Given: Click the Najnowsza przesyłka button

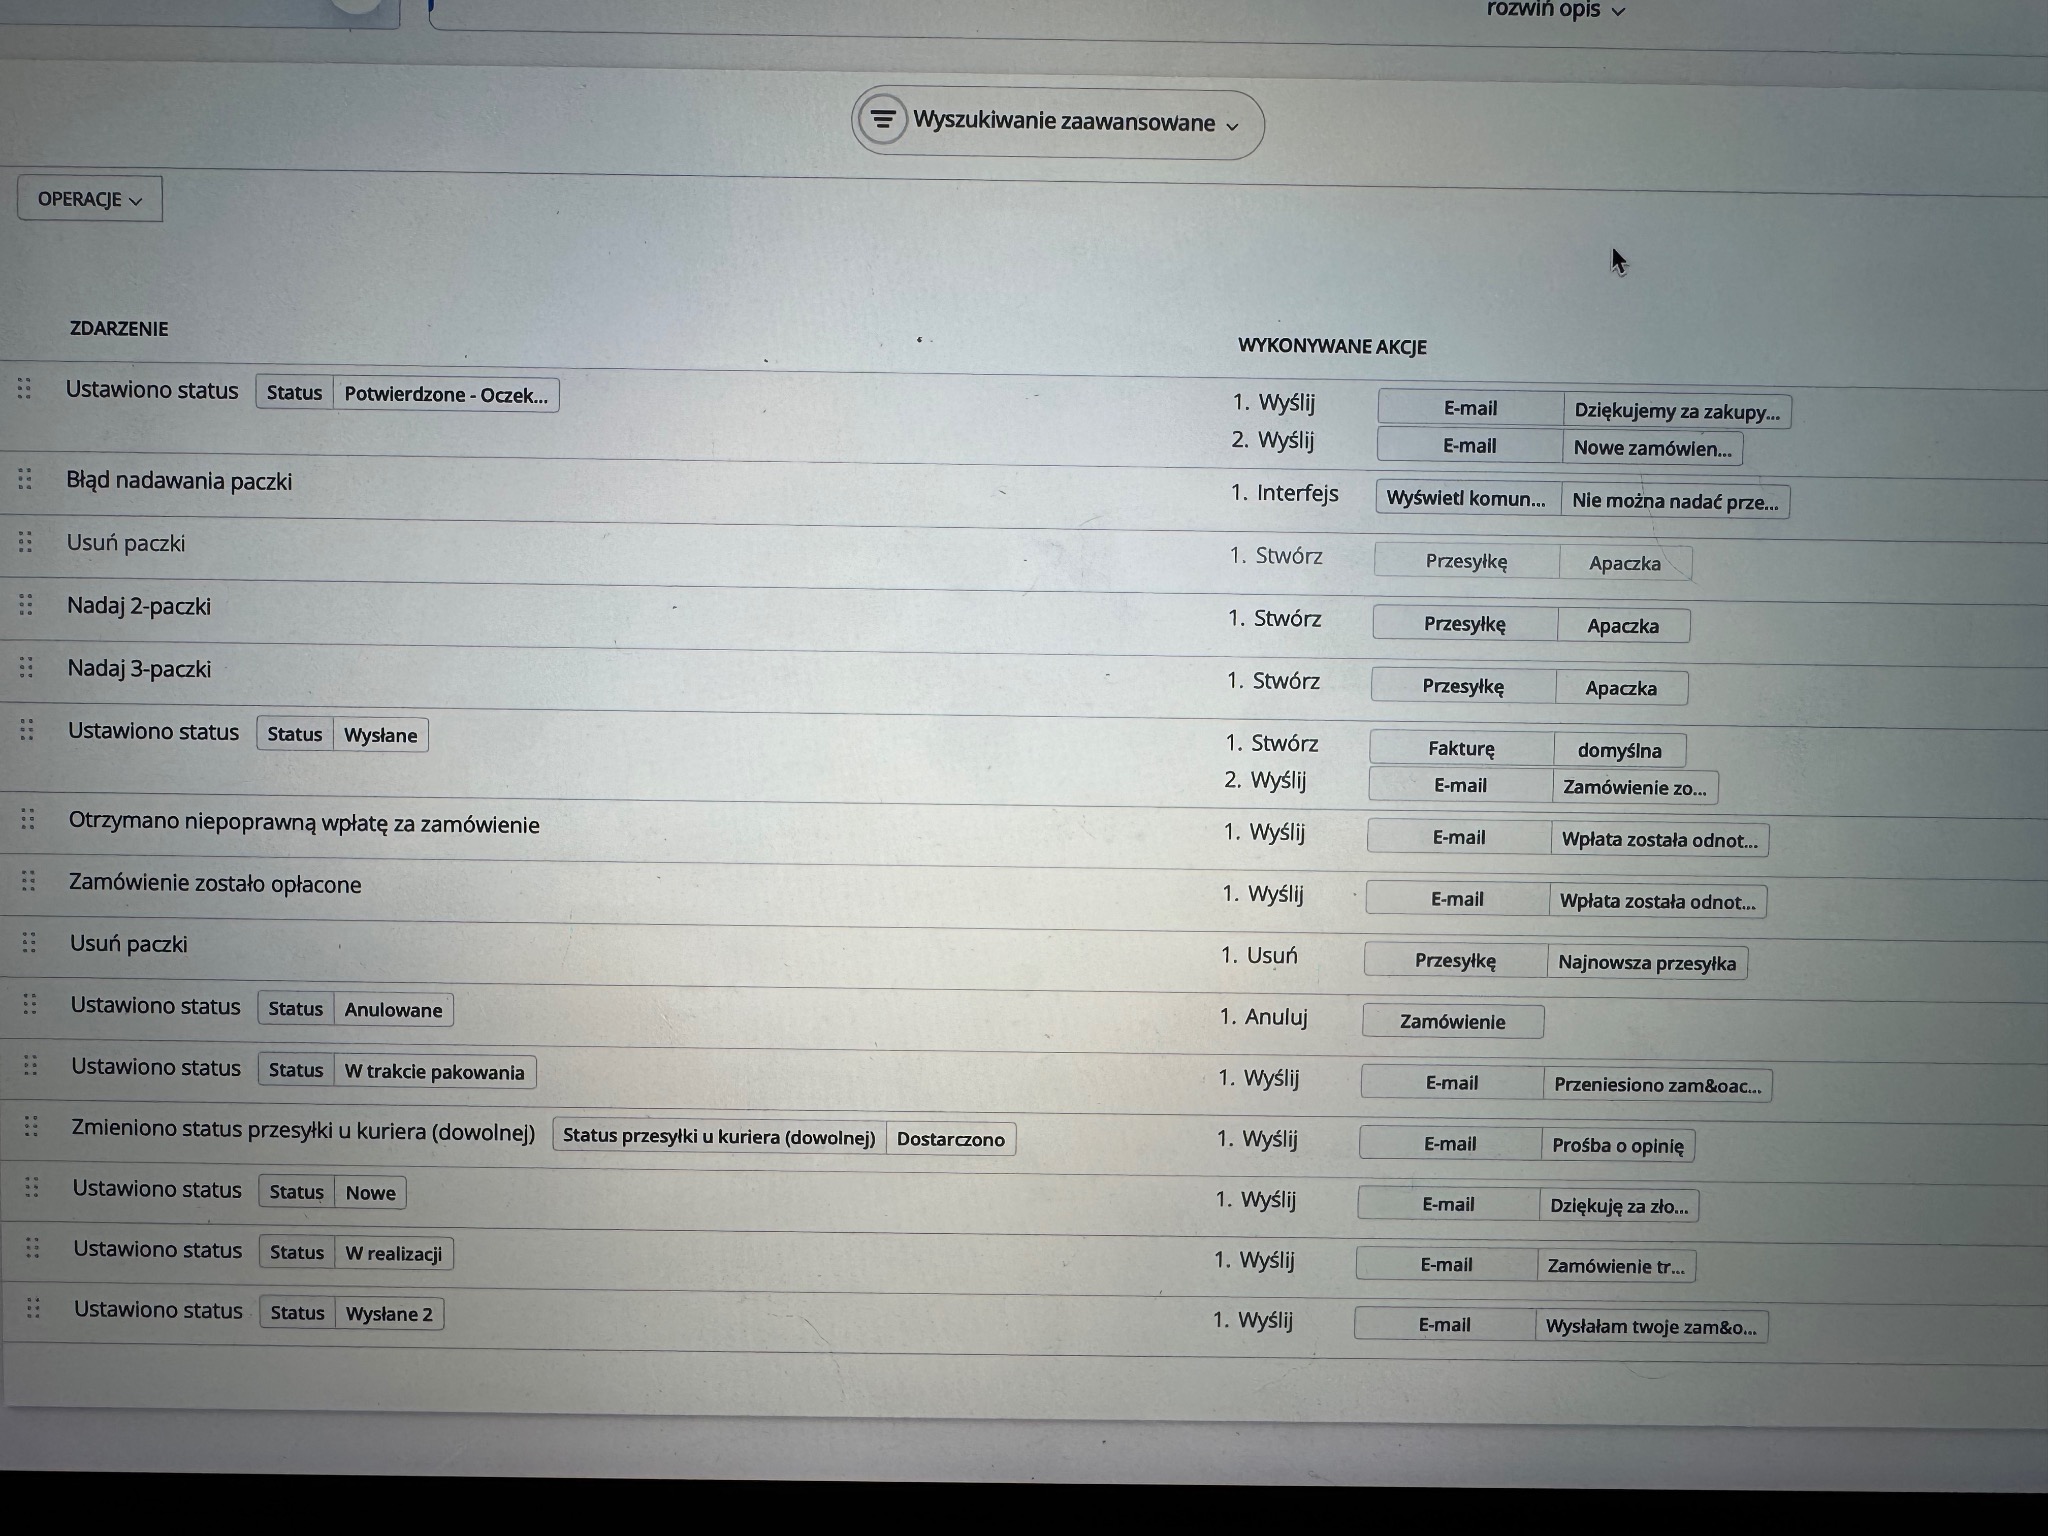Looking at the screenshot, I should click(x=1647, y=963).
